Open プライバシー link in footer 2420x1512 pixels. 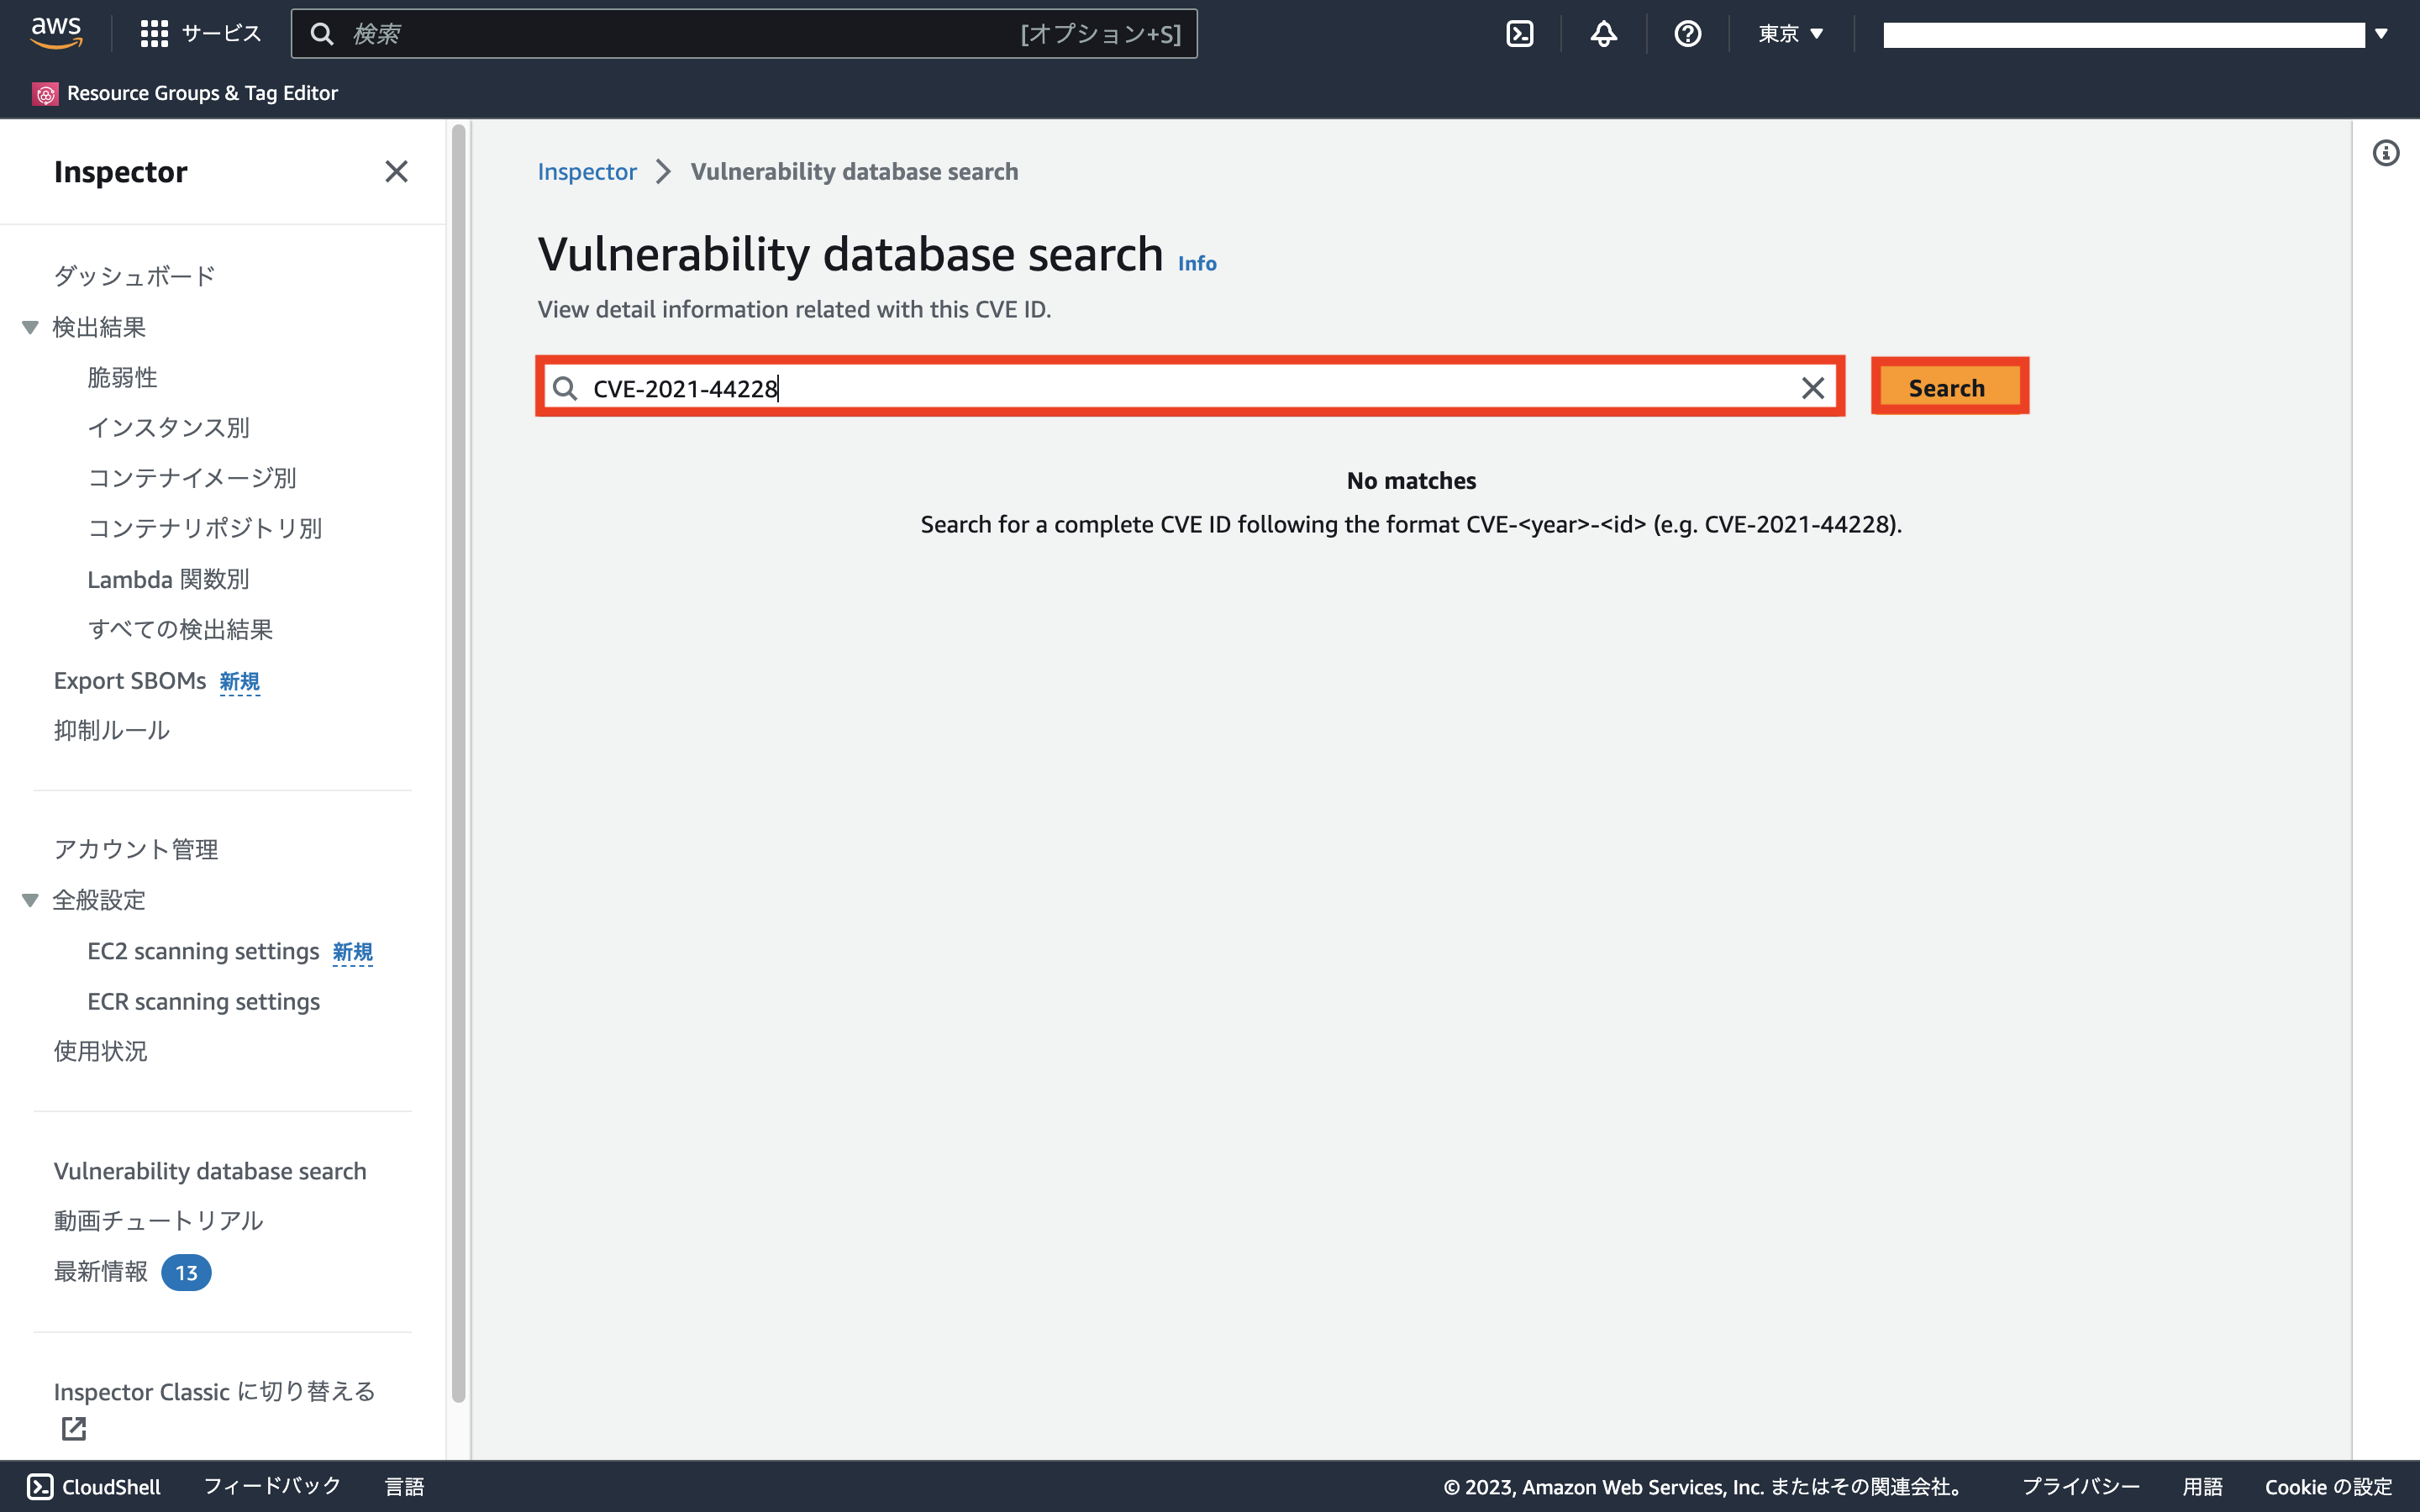[2081, 1487]
